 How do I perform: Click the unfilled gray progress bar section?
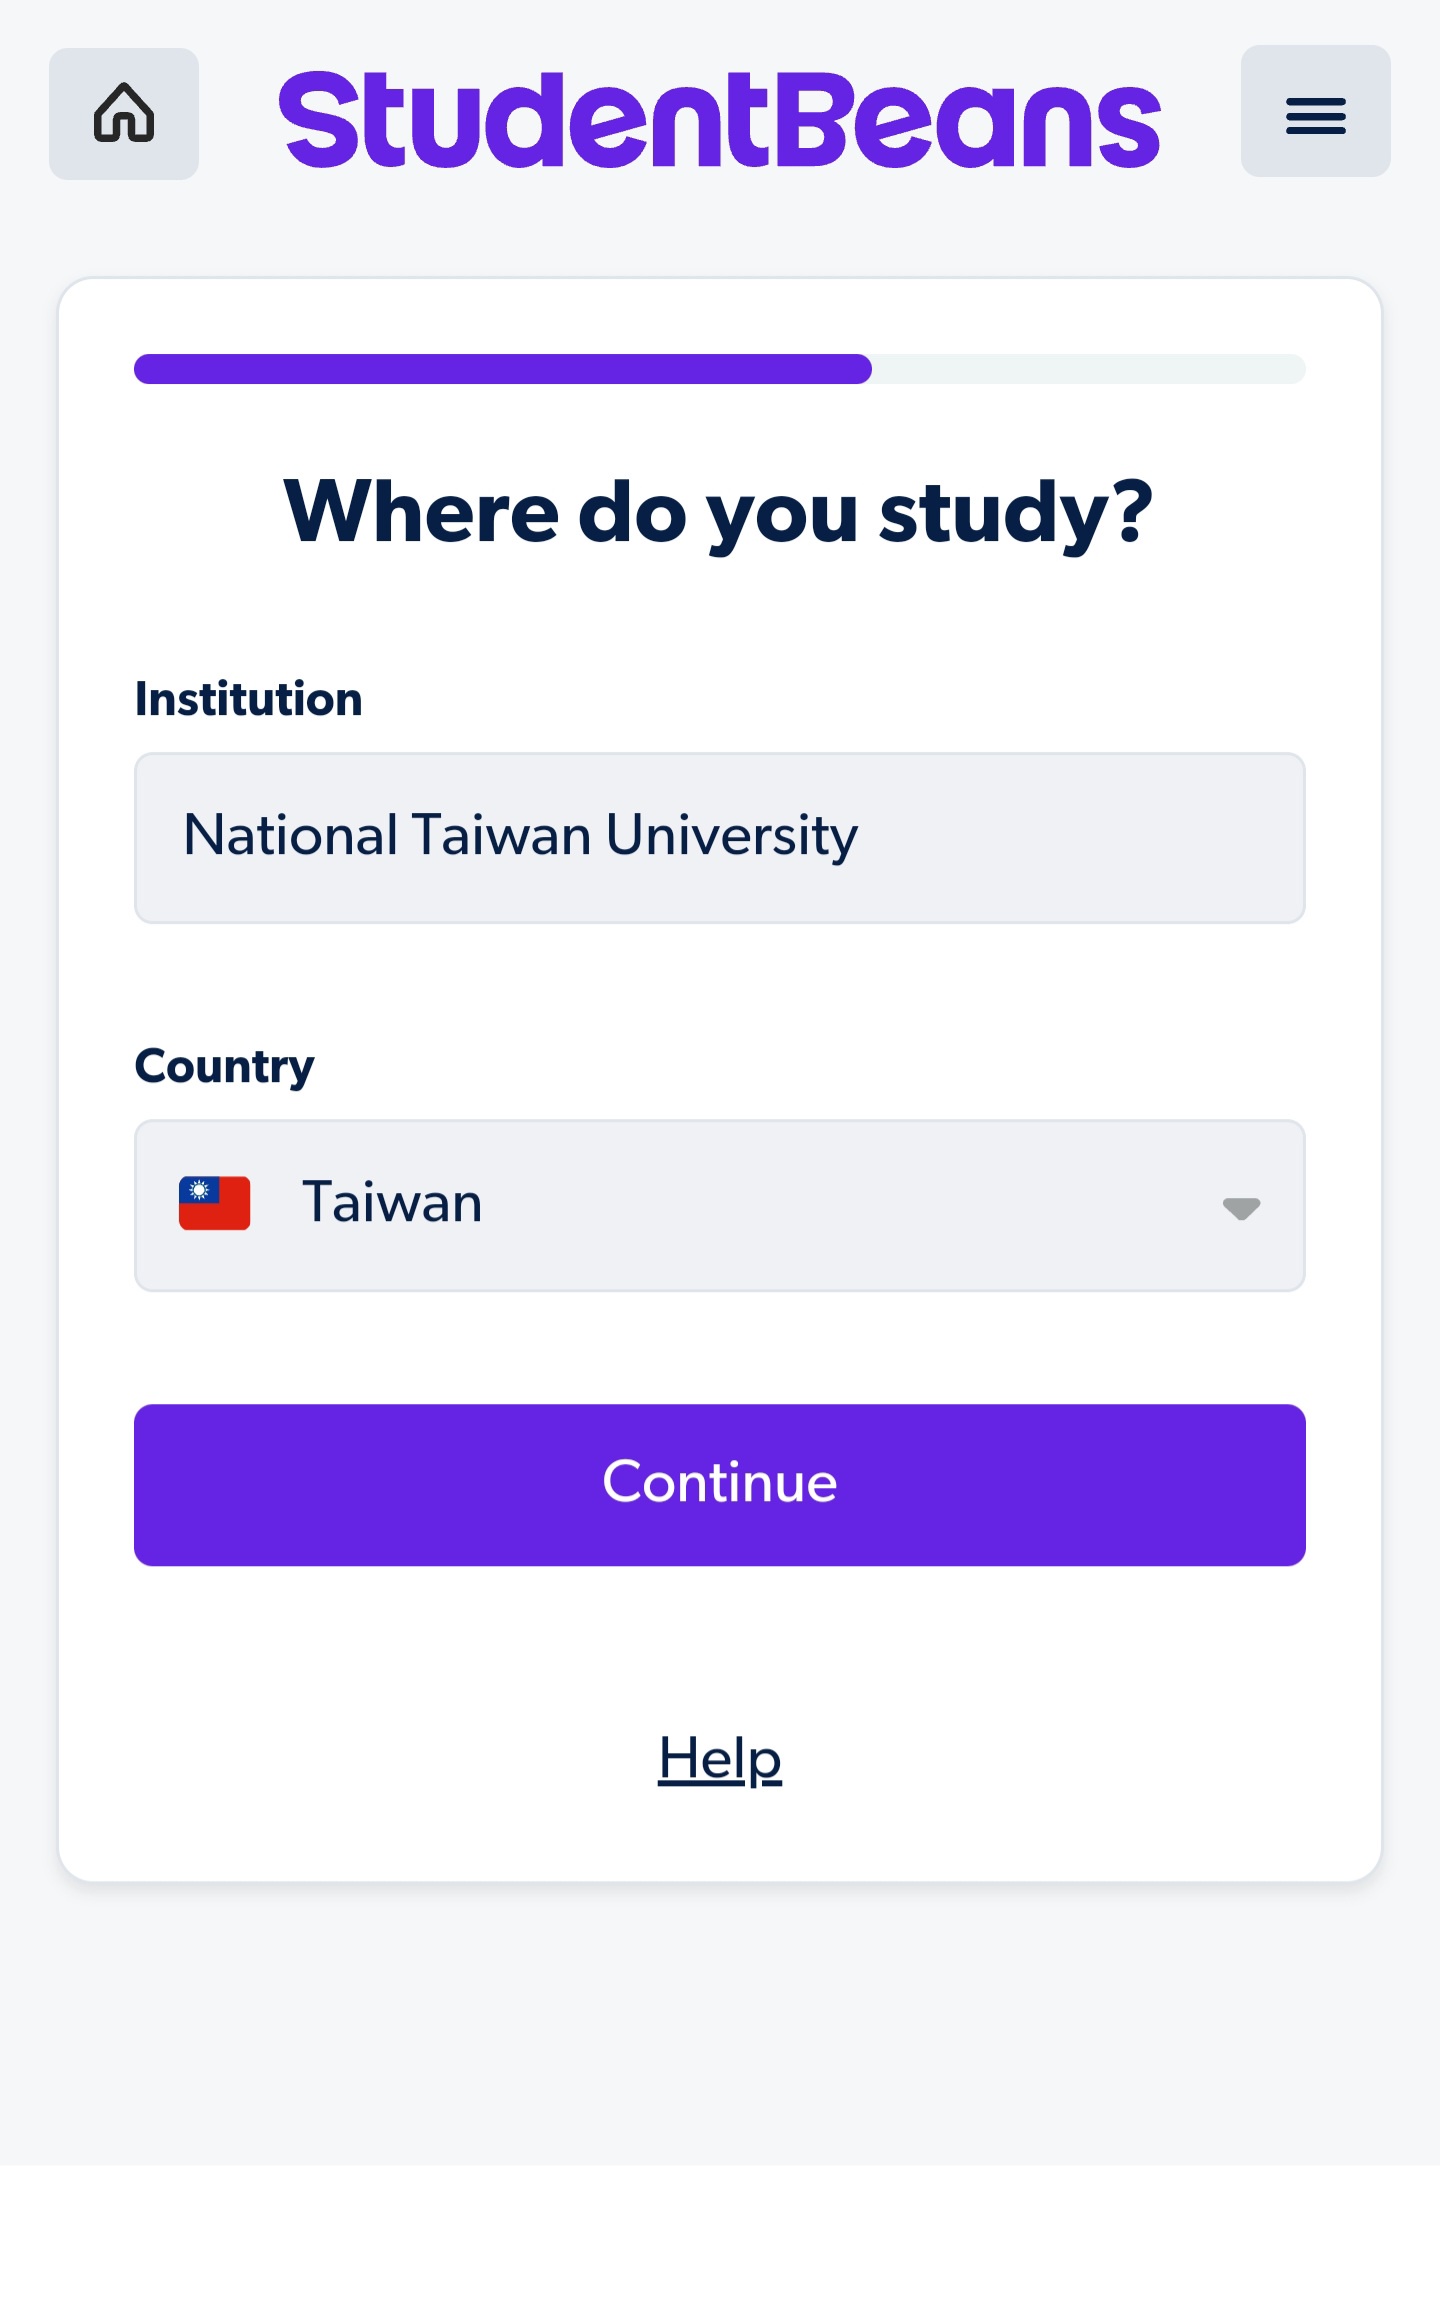pos(1088,369)
